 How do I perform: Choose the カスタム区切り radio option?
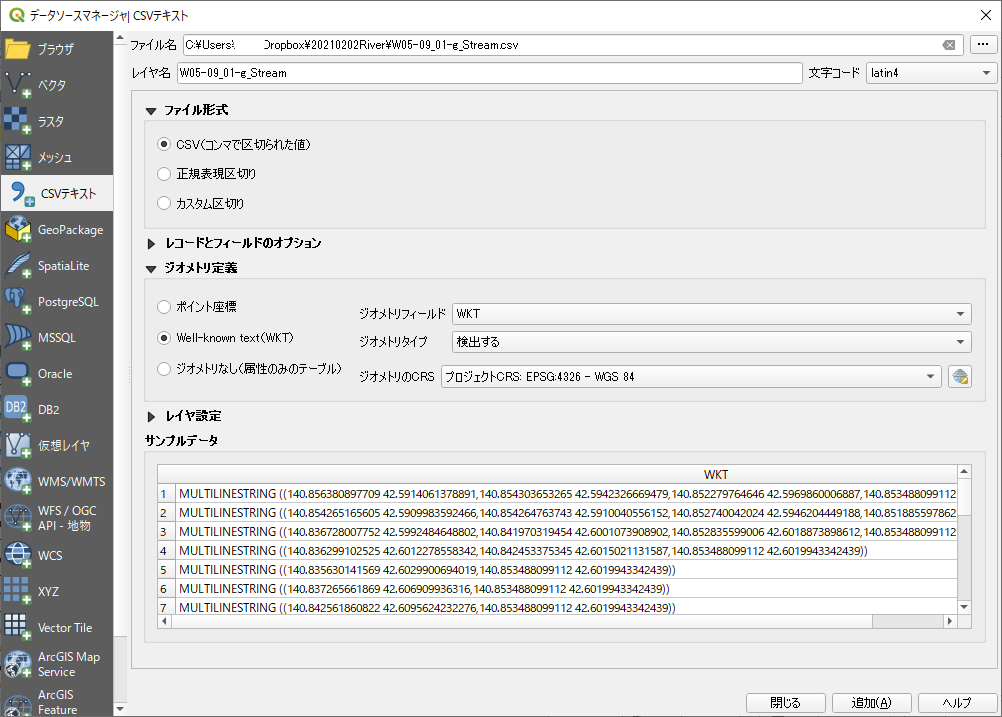click(165, 203)
